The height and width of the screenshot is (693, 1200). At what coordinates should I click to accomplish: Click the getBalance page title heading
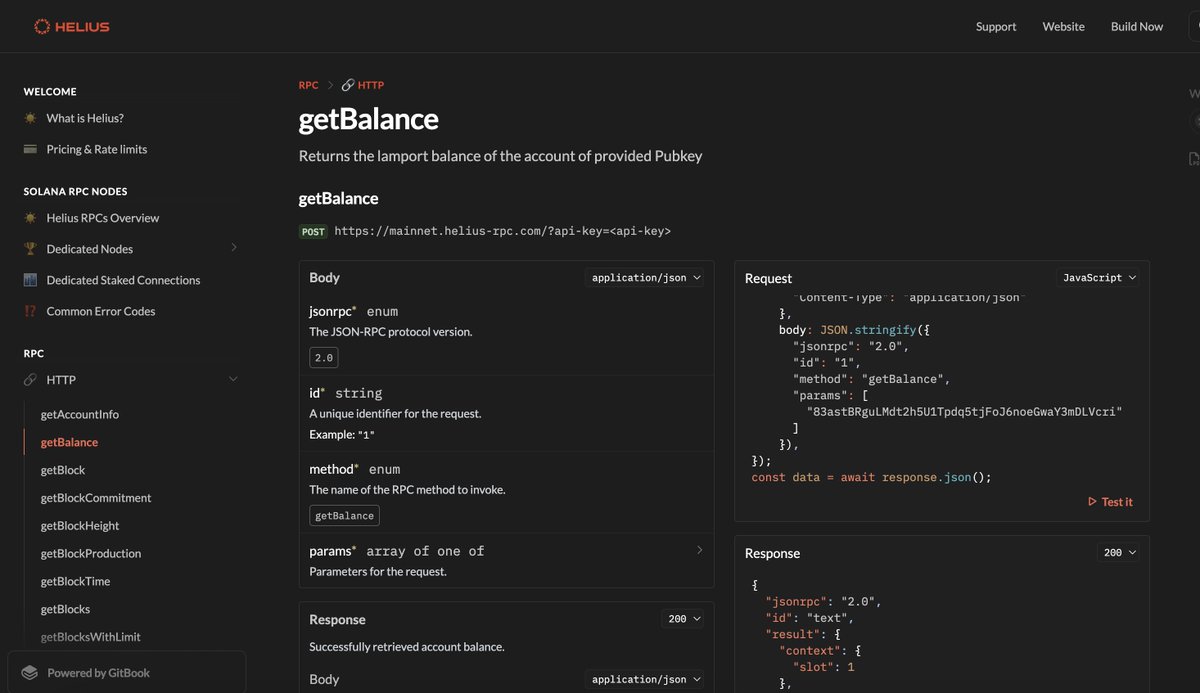tap(369, 119)
